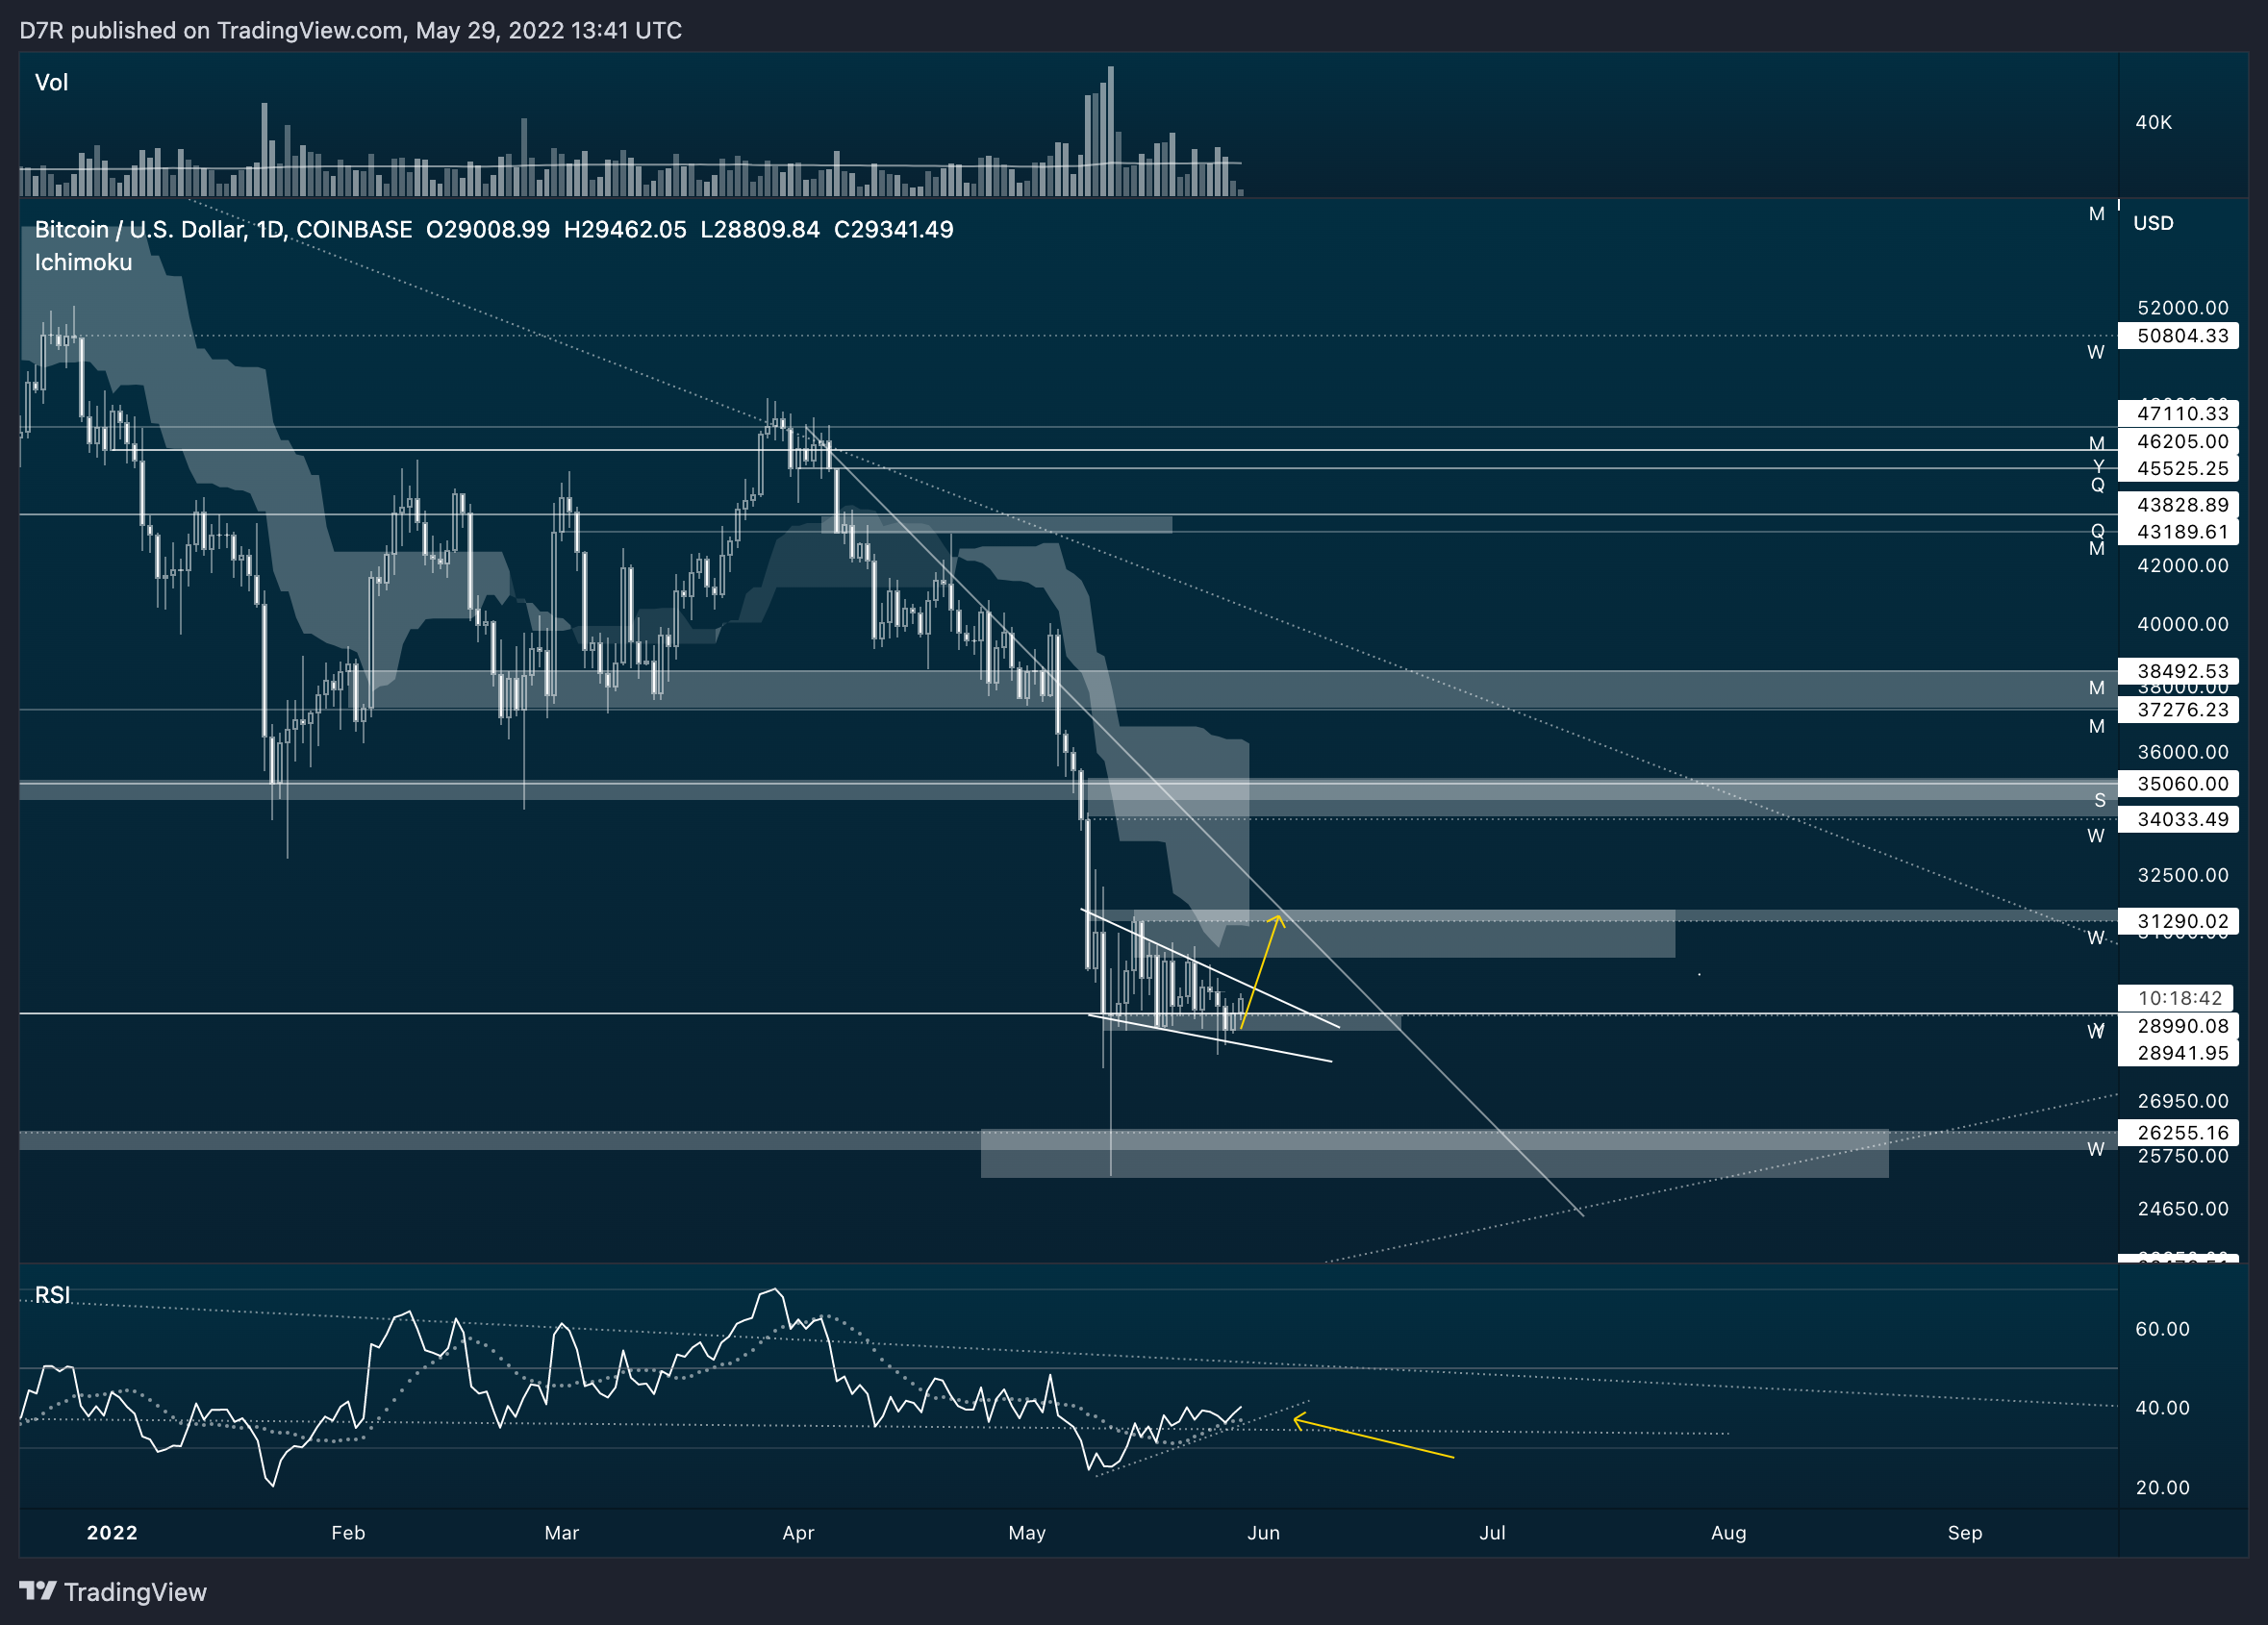Click the low value 'L28809.84'

(760, 229)
